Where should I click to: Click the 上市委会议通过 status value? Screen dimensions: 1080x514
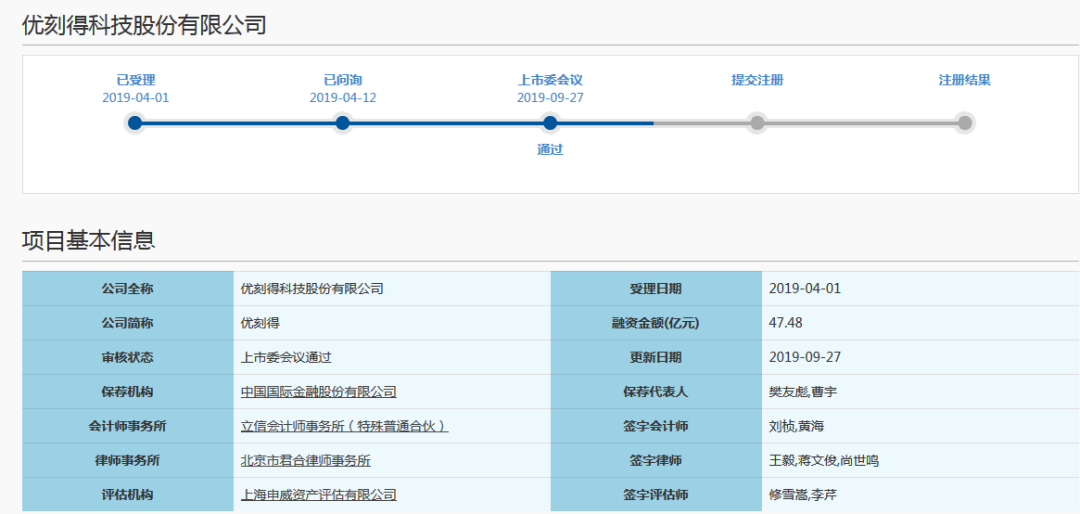(x=286, y=358)
